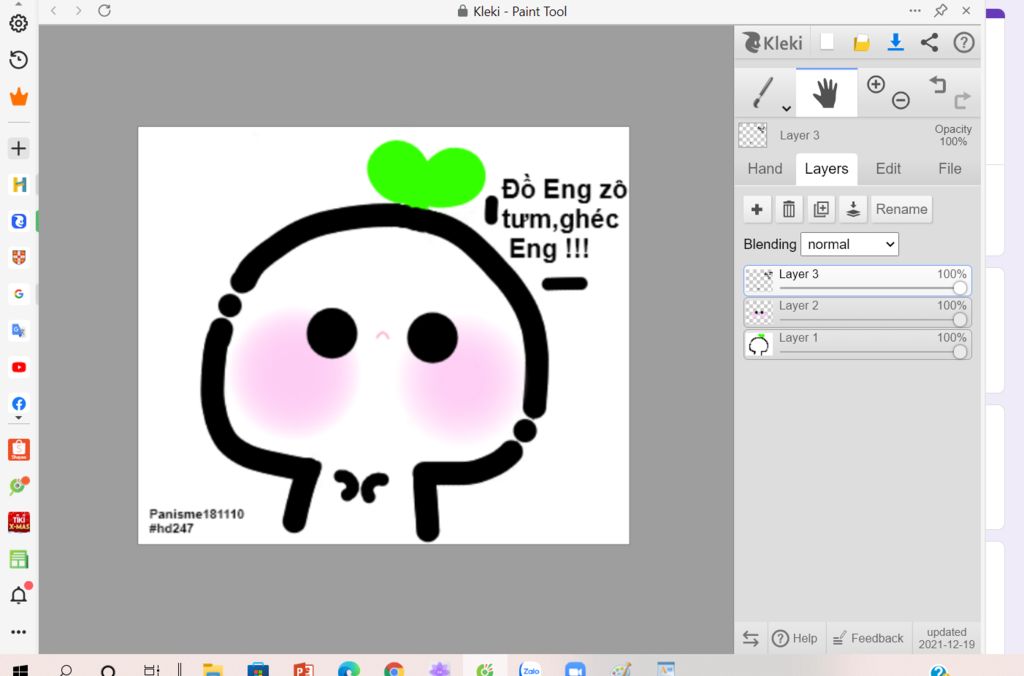Open Zalo from the taskbar
This screenshot has height=676, width=1024.
[530, 670]
